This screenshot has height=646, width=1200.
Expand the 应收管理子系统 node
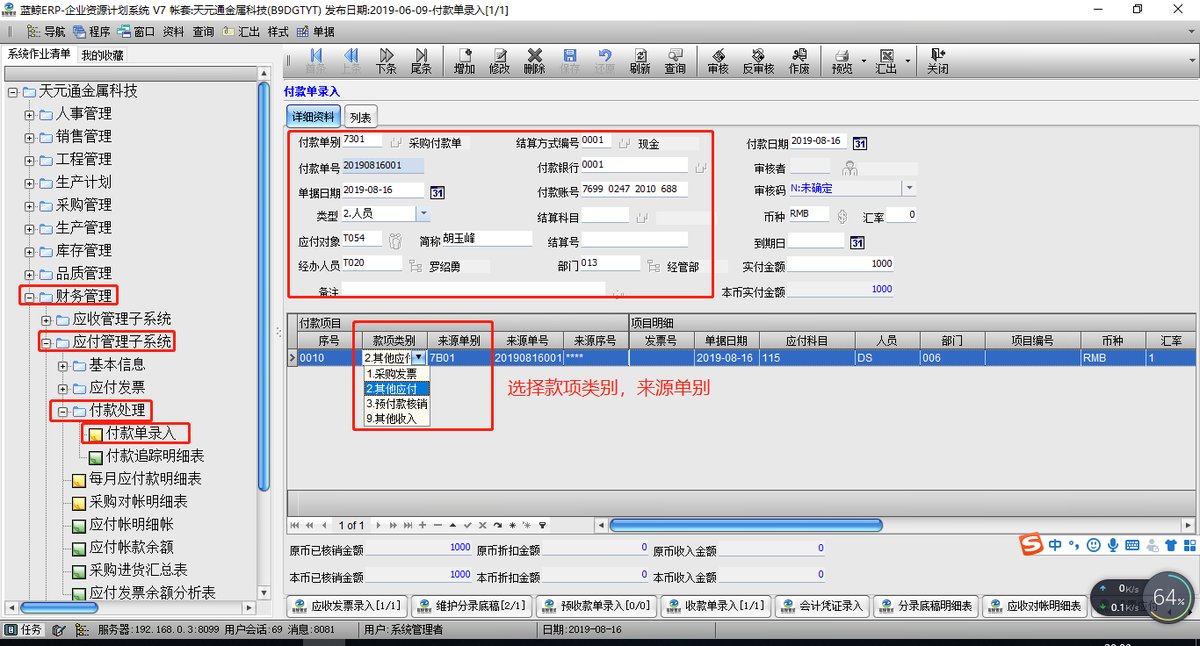point(45,320)
